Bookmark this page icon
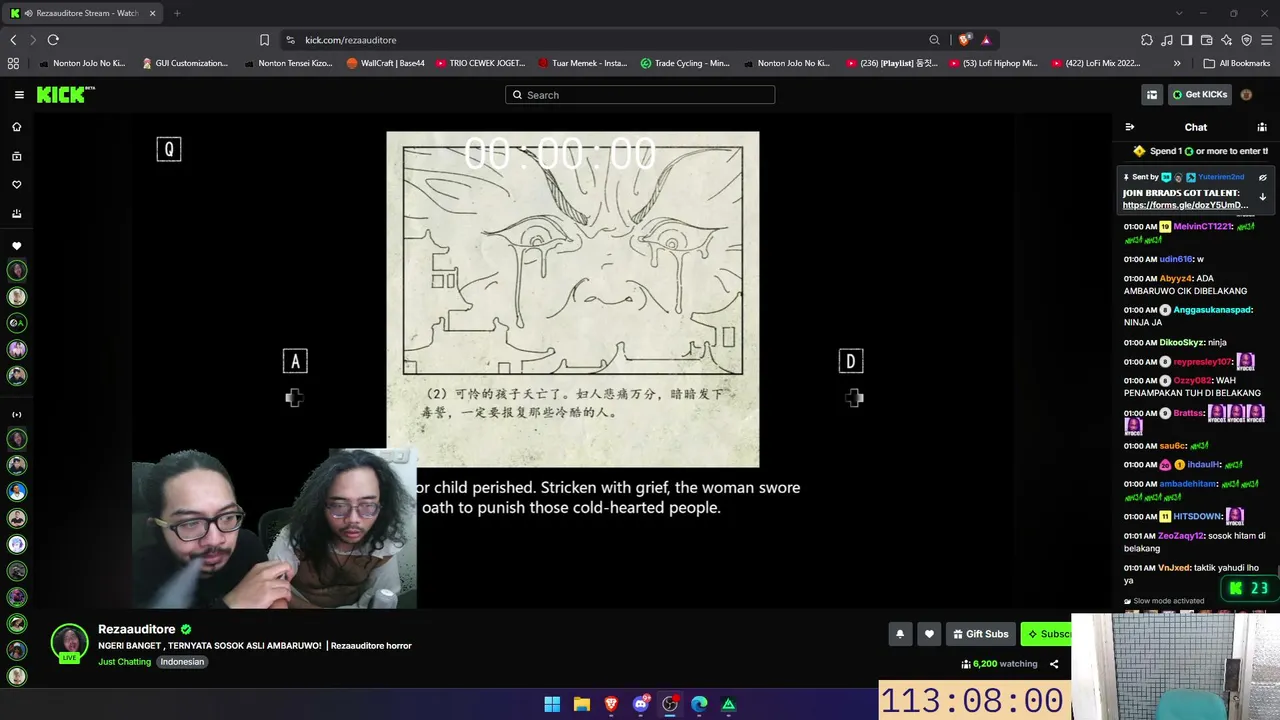1280x720 pixels. pos(264,40)
